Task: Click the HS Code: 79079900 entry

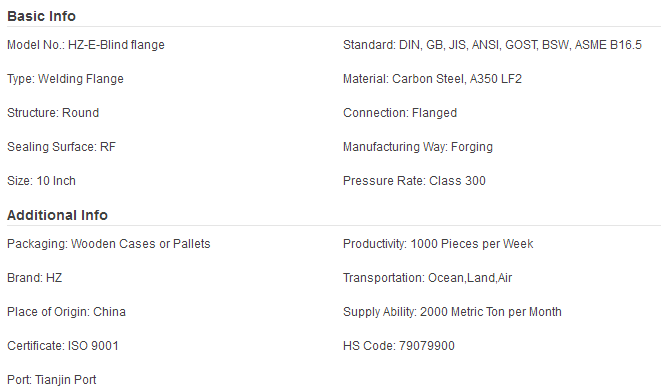Action: click(x=399, y=346)
